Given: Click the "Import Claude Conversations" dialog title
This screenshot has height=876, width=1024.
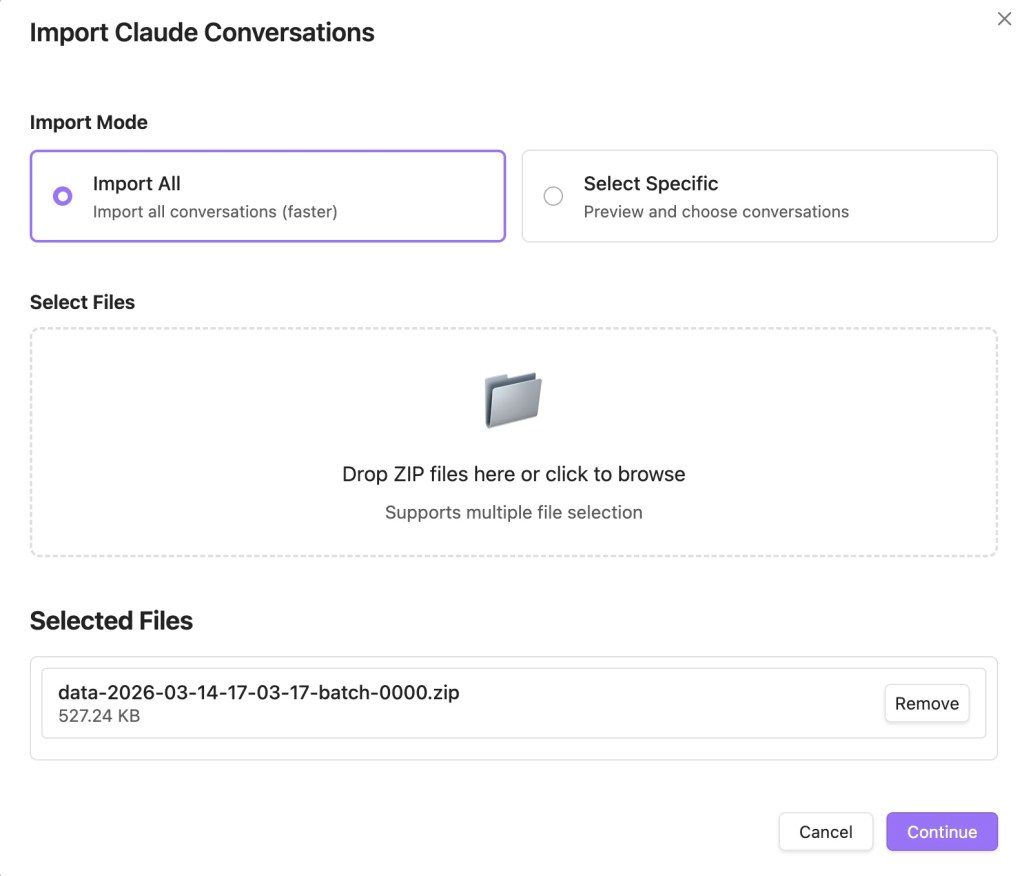Looking at the screenshot, I should click(202, 33).
